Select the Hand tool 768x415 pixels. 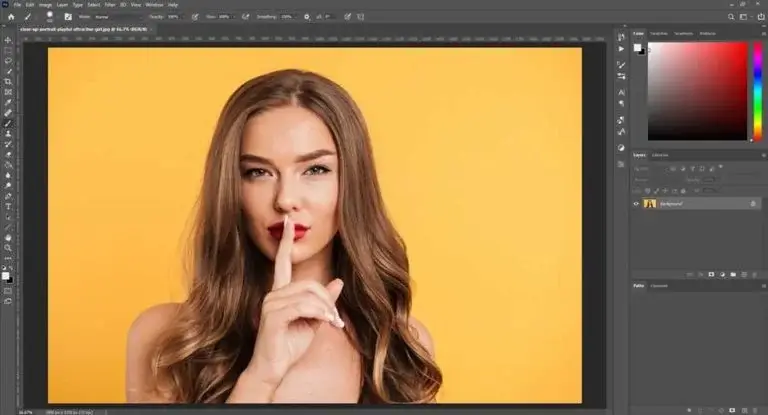point(8,238)
